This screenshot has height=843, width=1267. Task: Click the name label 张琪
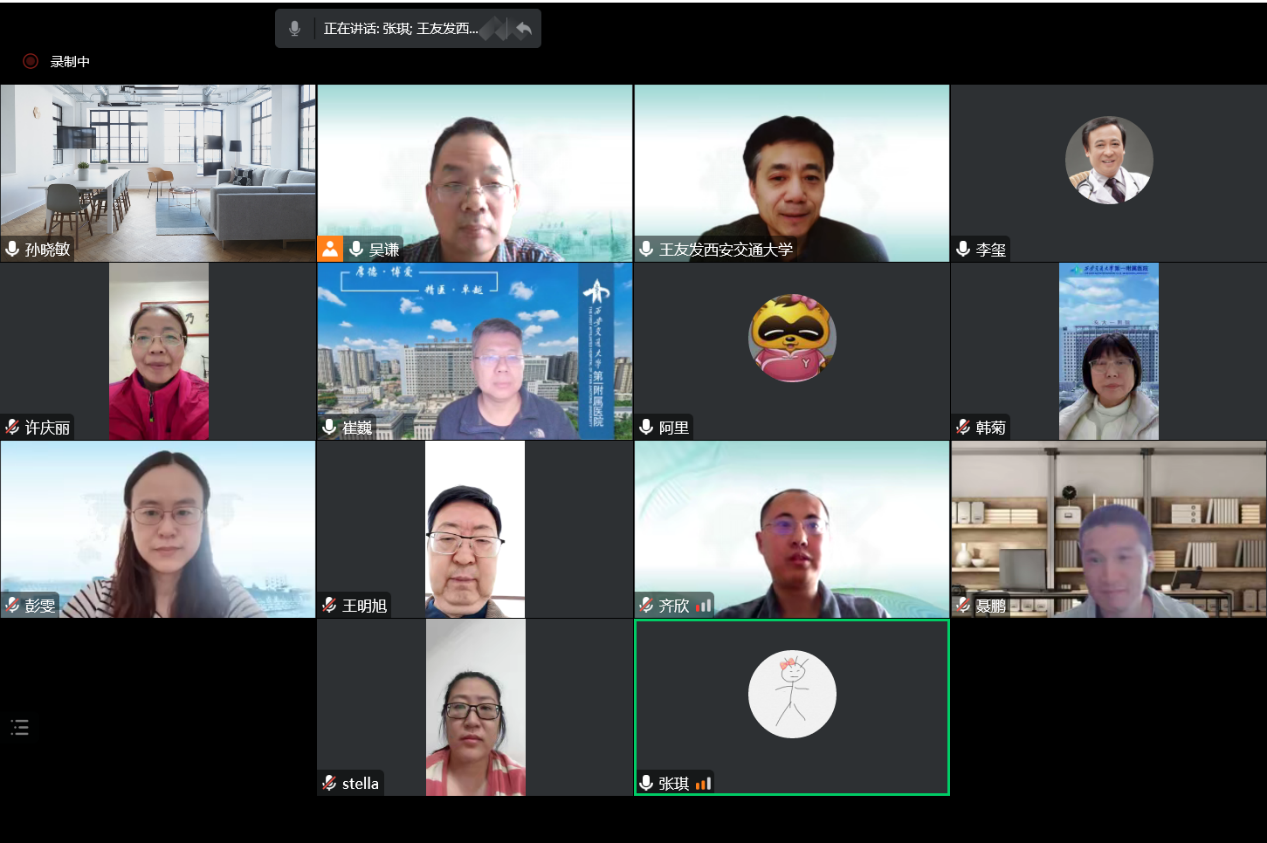[x=674, y=783]
